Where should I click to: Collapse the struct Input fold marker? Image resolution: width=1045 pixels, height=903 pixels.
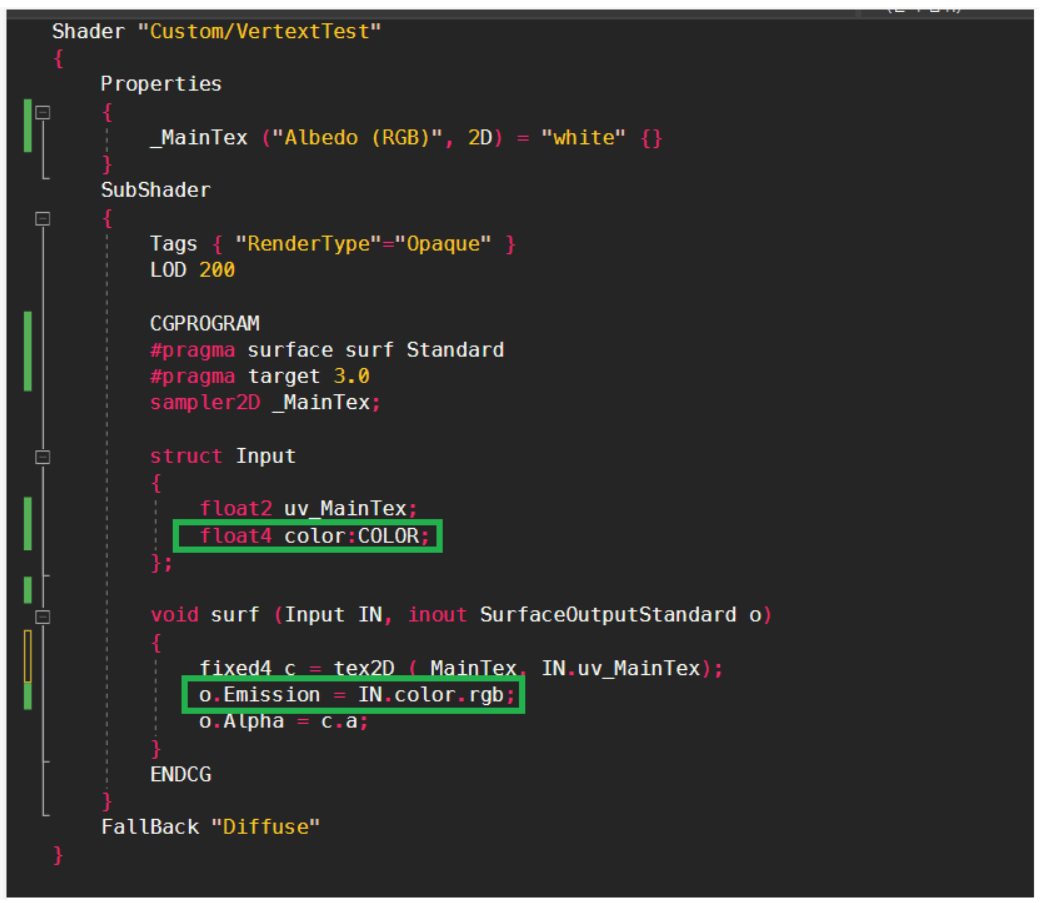tap(43, 456)
